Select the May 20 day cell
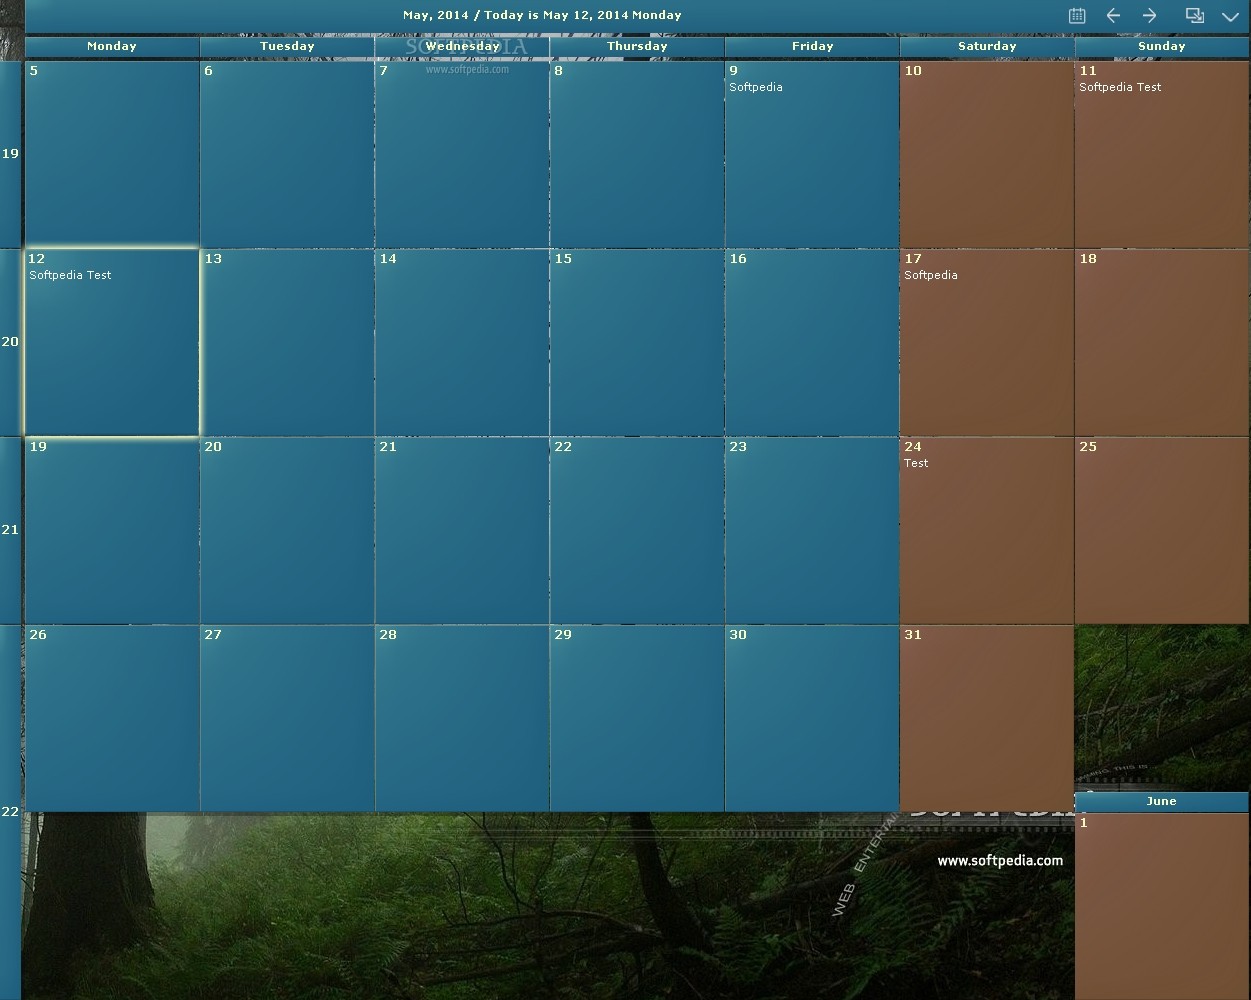 click(x=287, y=530)
